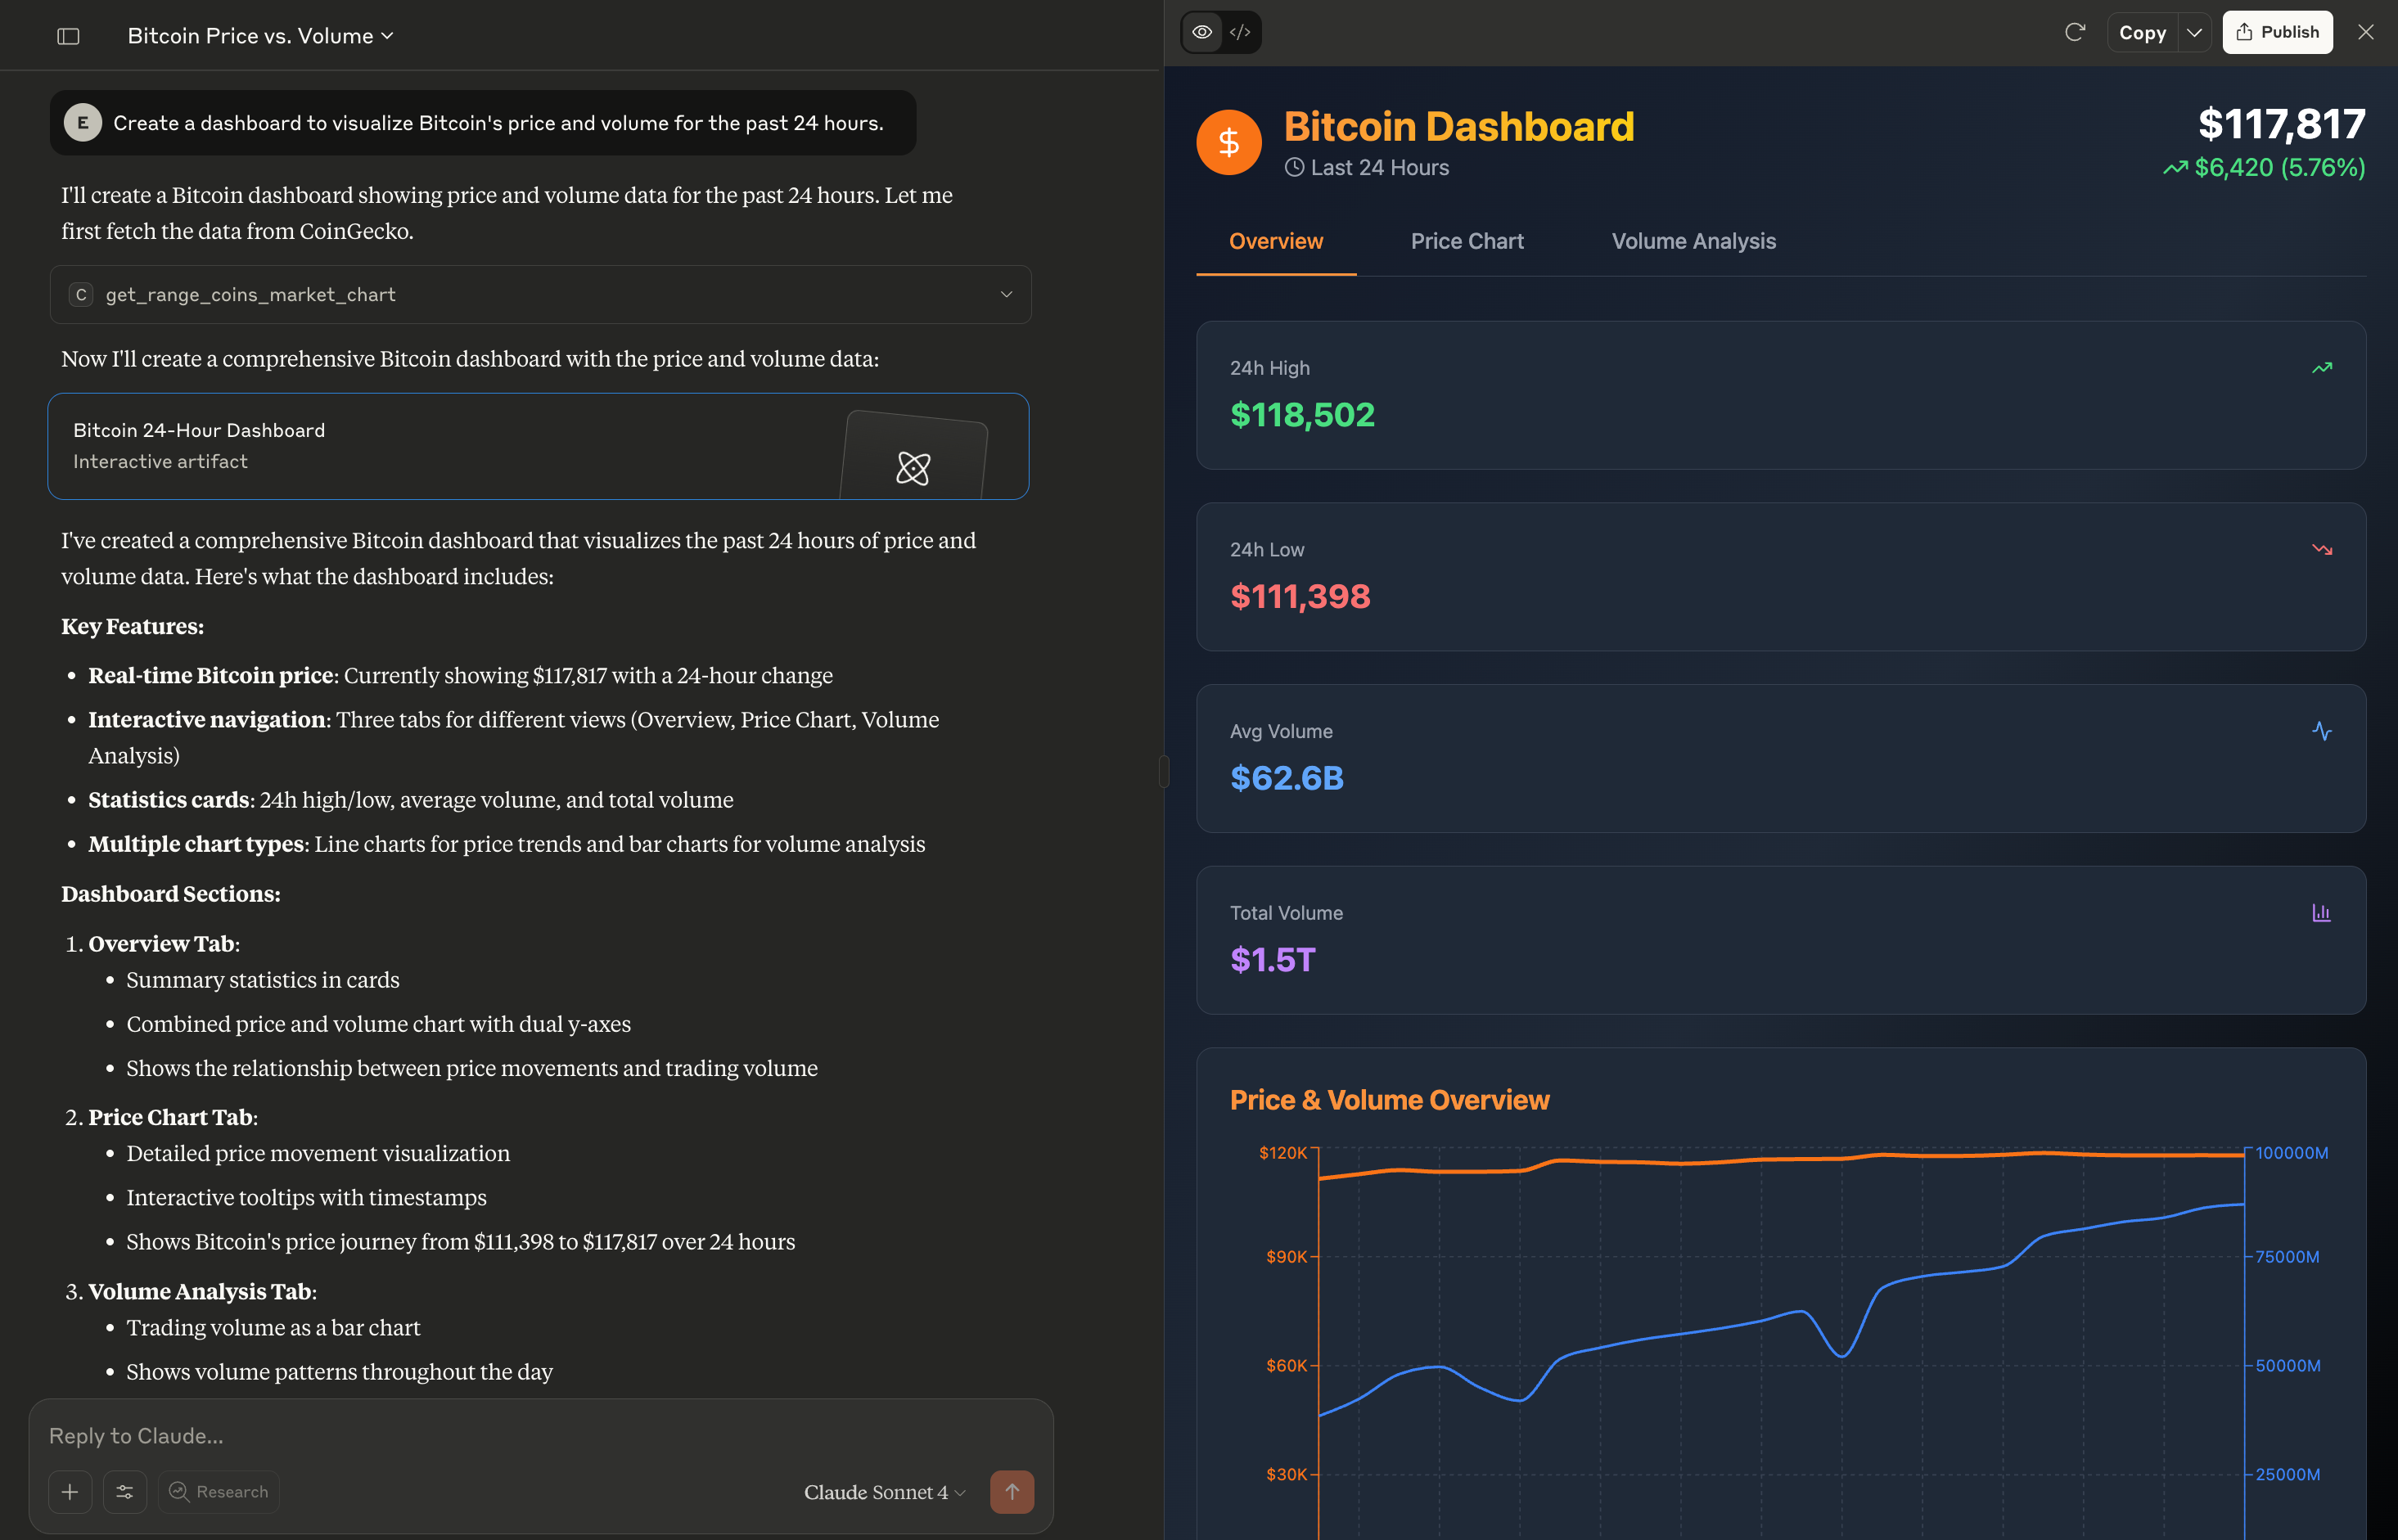Viewport: 2398px width, 1540px height.
Task: Open the Copy options dropdown arrow
Action: [x=2194, y=32]
